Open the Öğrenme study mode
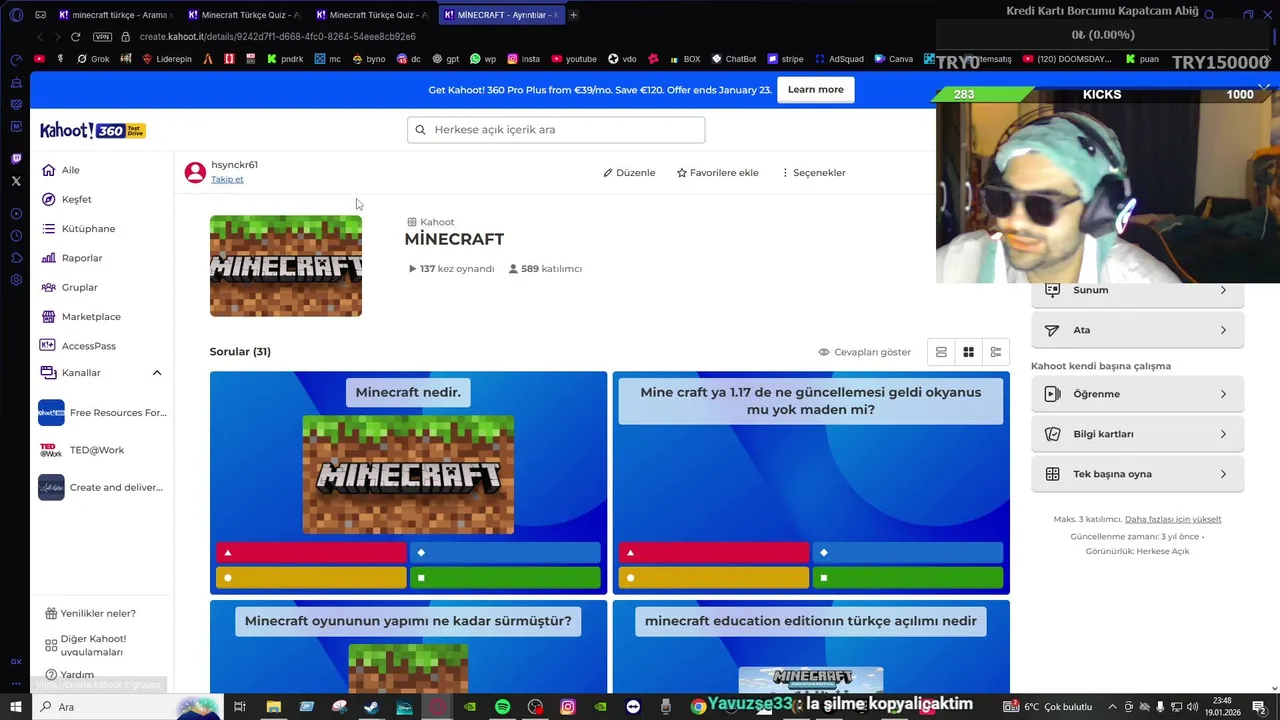This screenshot has width=1280, height=720. [1137, 394]
